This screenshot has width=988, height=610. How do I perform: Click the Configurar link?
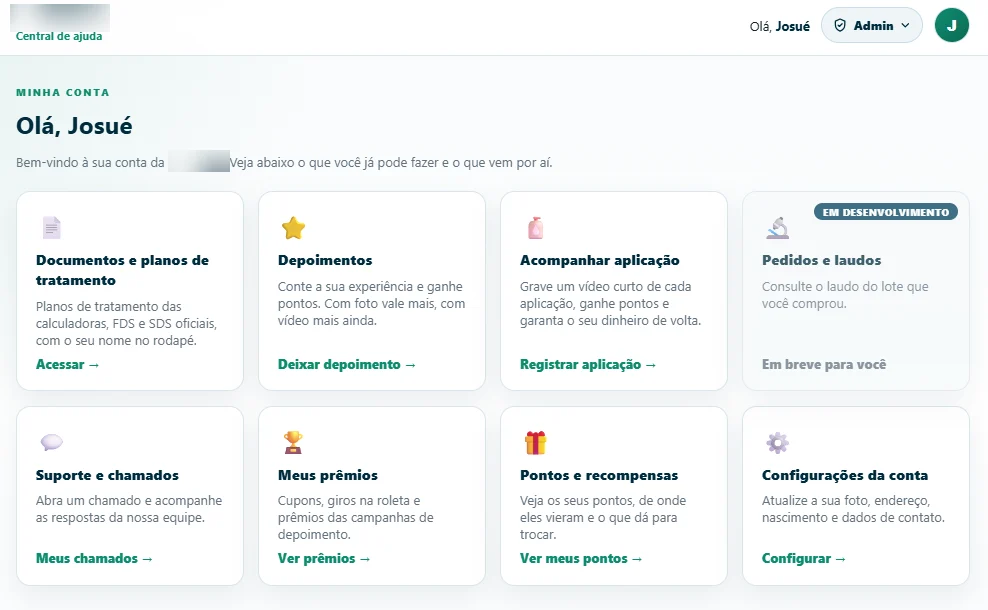803,558
